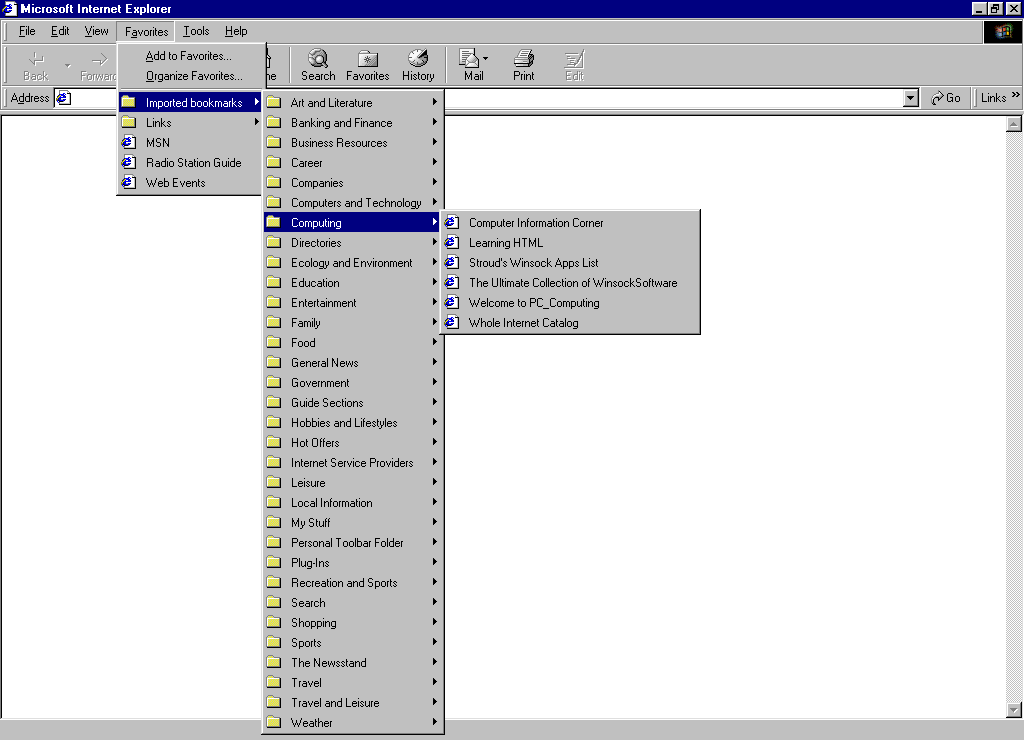Select the Entertainment folder

click(353, 302)
